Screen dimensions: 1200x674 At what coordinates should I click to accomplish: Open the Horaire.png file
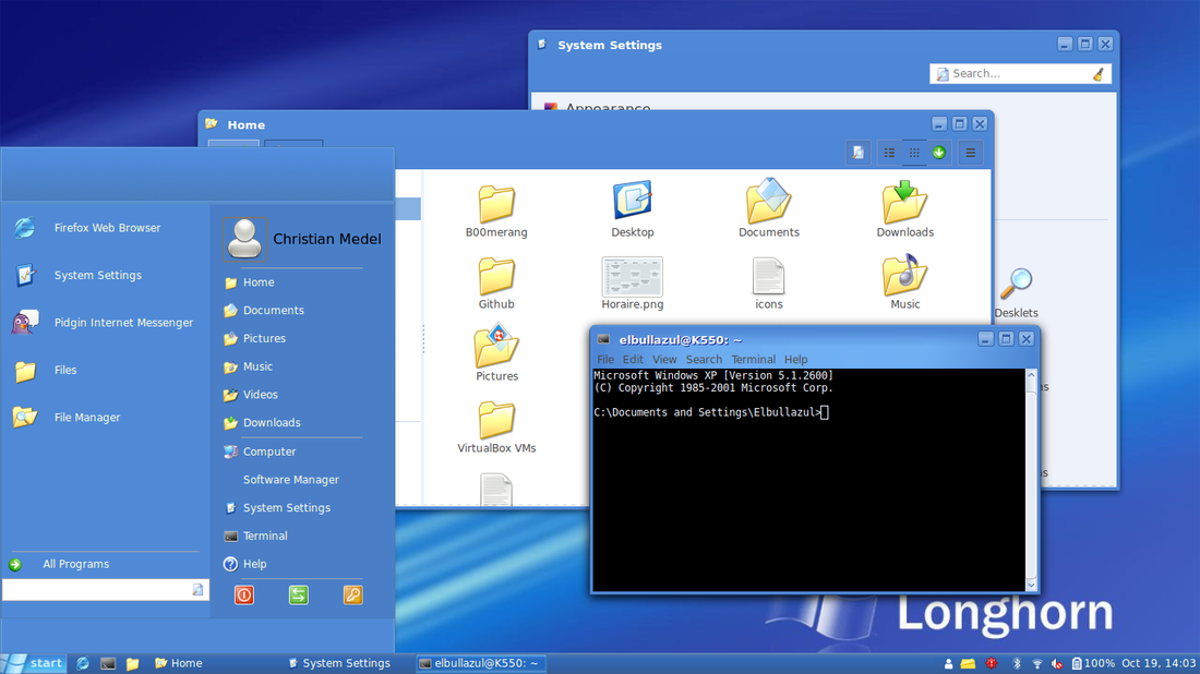[x=632, y=278]
